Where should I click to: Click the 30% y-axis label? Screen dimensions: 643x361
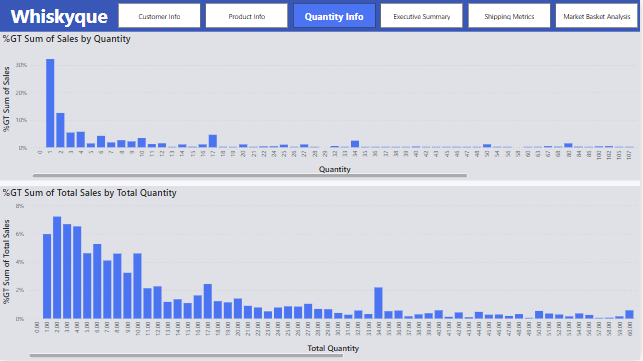tap(21, 65)
